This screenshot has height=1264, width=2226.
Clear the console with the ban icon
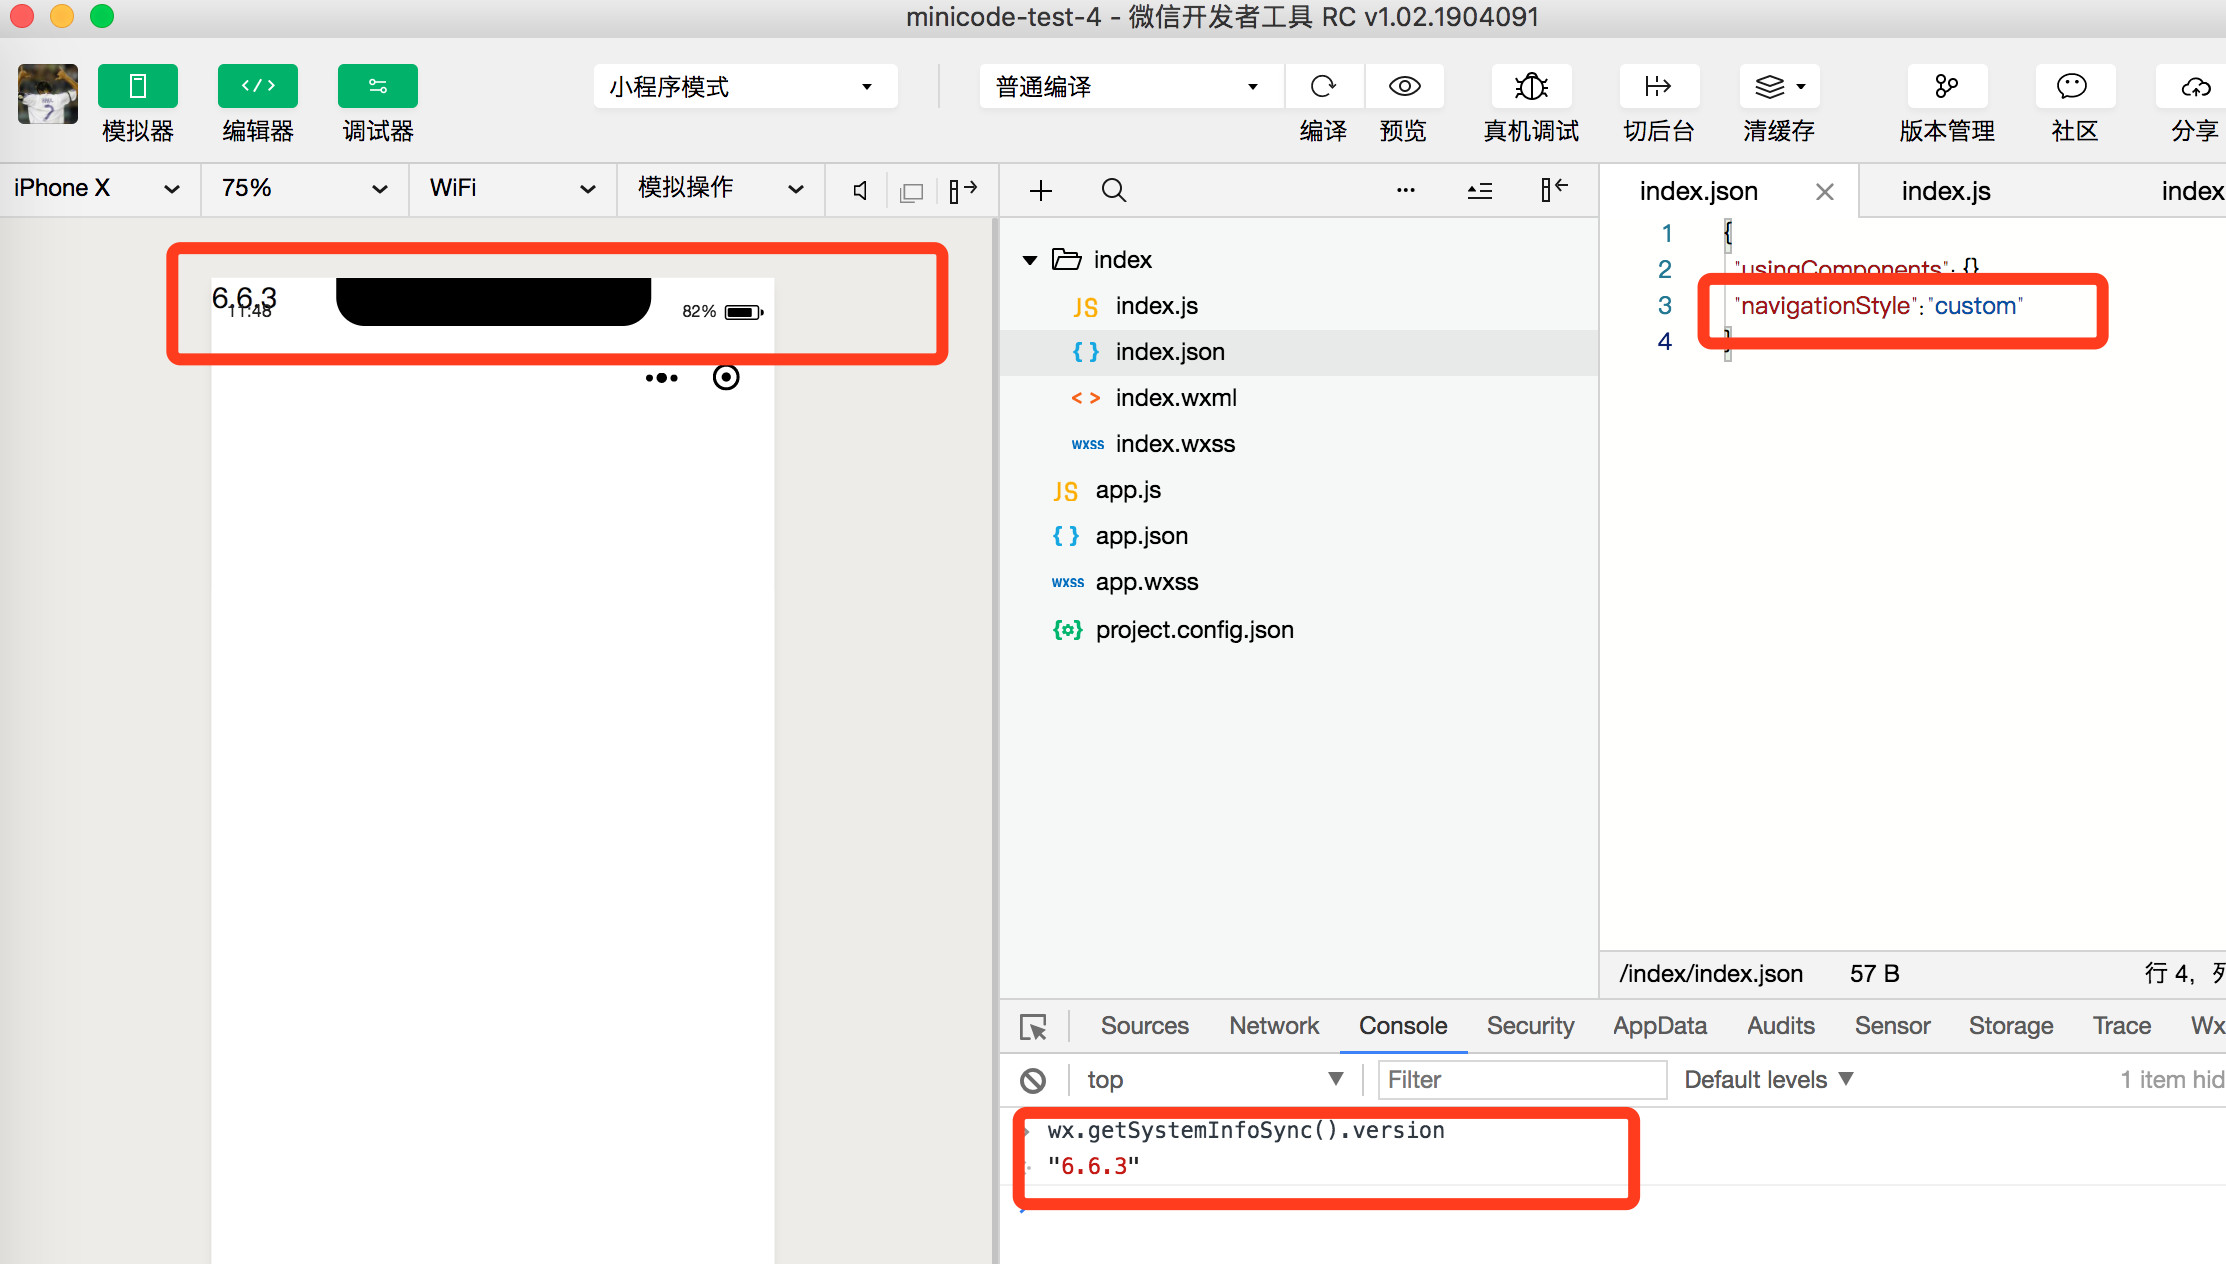point(1033,1080)
